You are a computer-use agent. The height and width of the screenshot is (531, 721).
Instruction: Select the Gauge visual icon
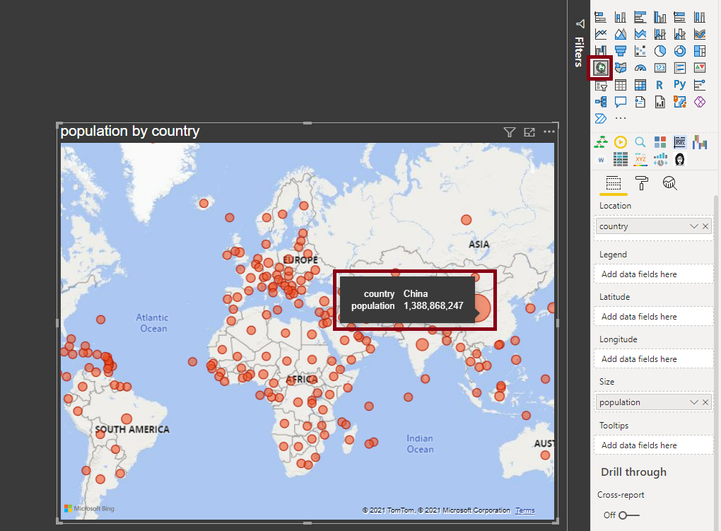pos(640,68)
